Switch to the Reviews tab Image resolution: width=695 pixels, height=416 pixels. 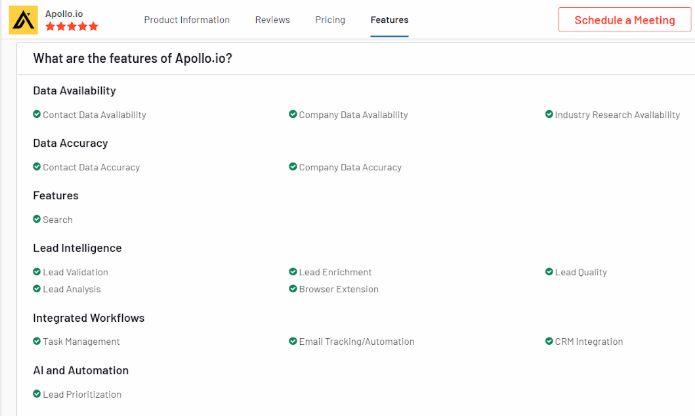(x=272, y=20)
